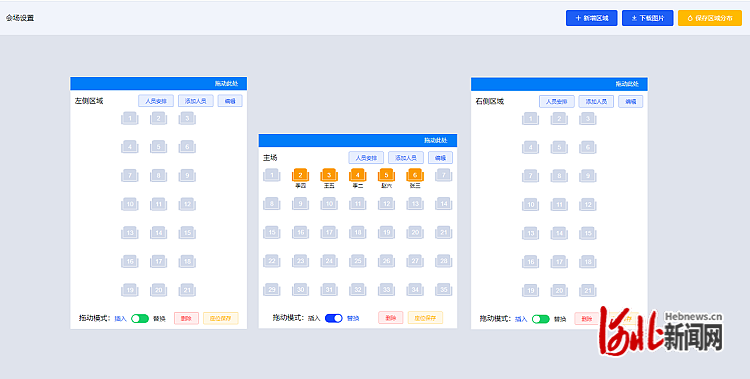The height and width of the screenshot is (379, 750).
Task: Click the 左侧区域 panel title text
Action: click(x=89, y=101)
